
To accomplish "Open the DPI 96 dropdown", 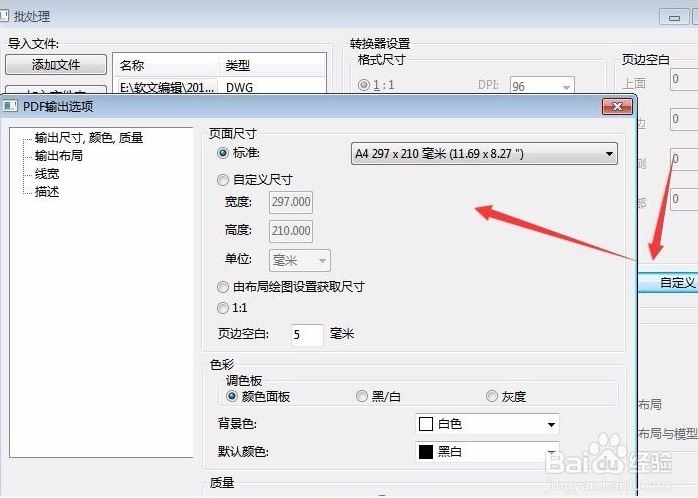I will (540, 87).
